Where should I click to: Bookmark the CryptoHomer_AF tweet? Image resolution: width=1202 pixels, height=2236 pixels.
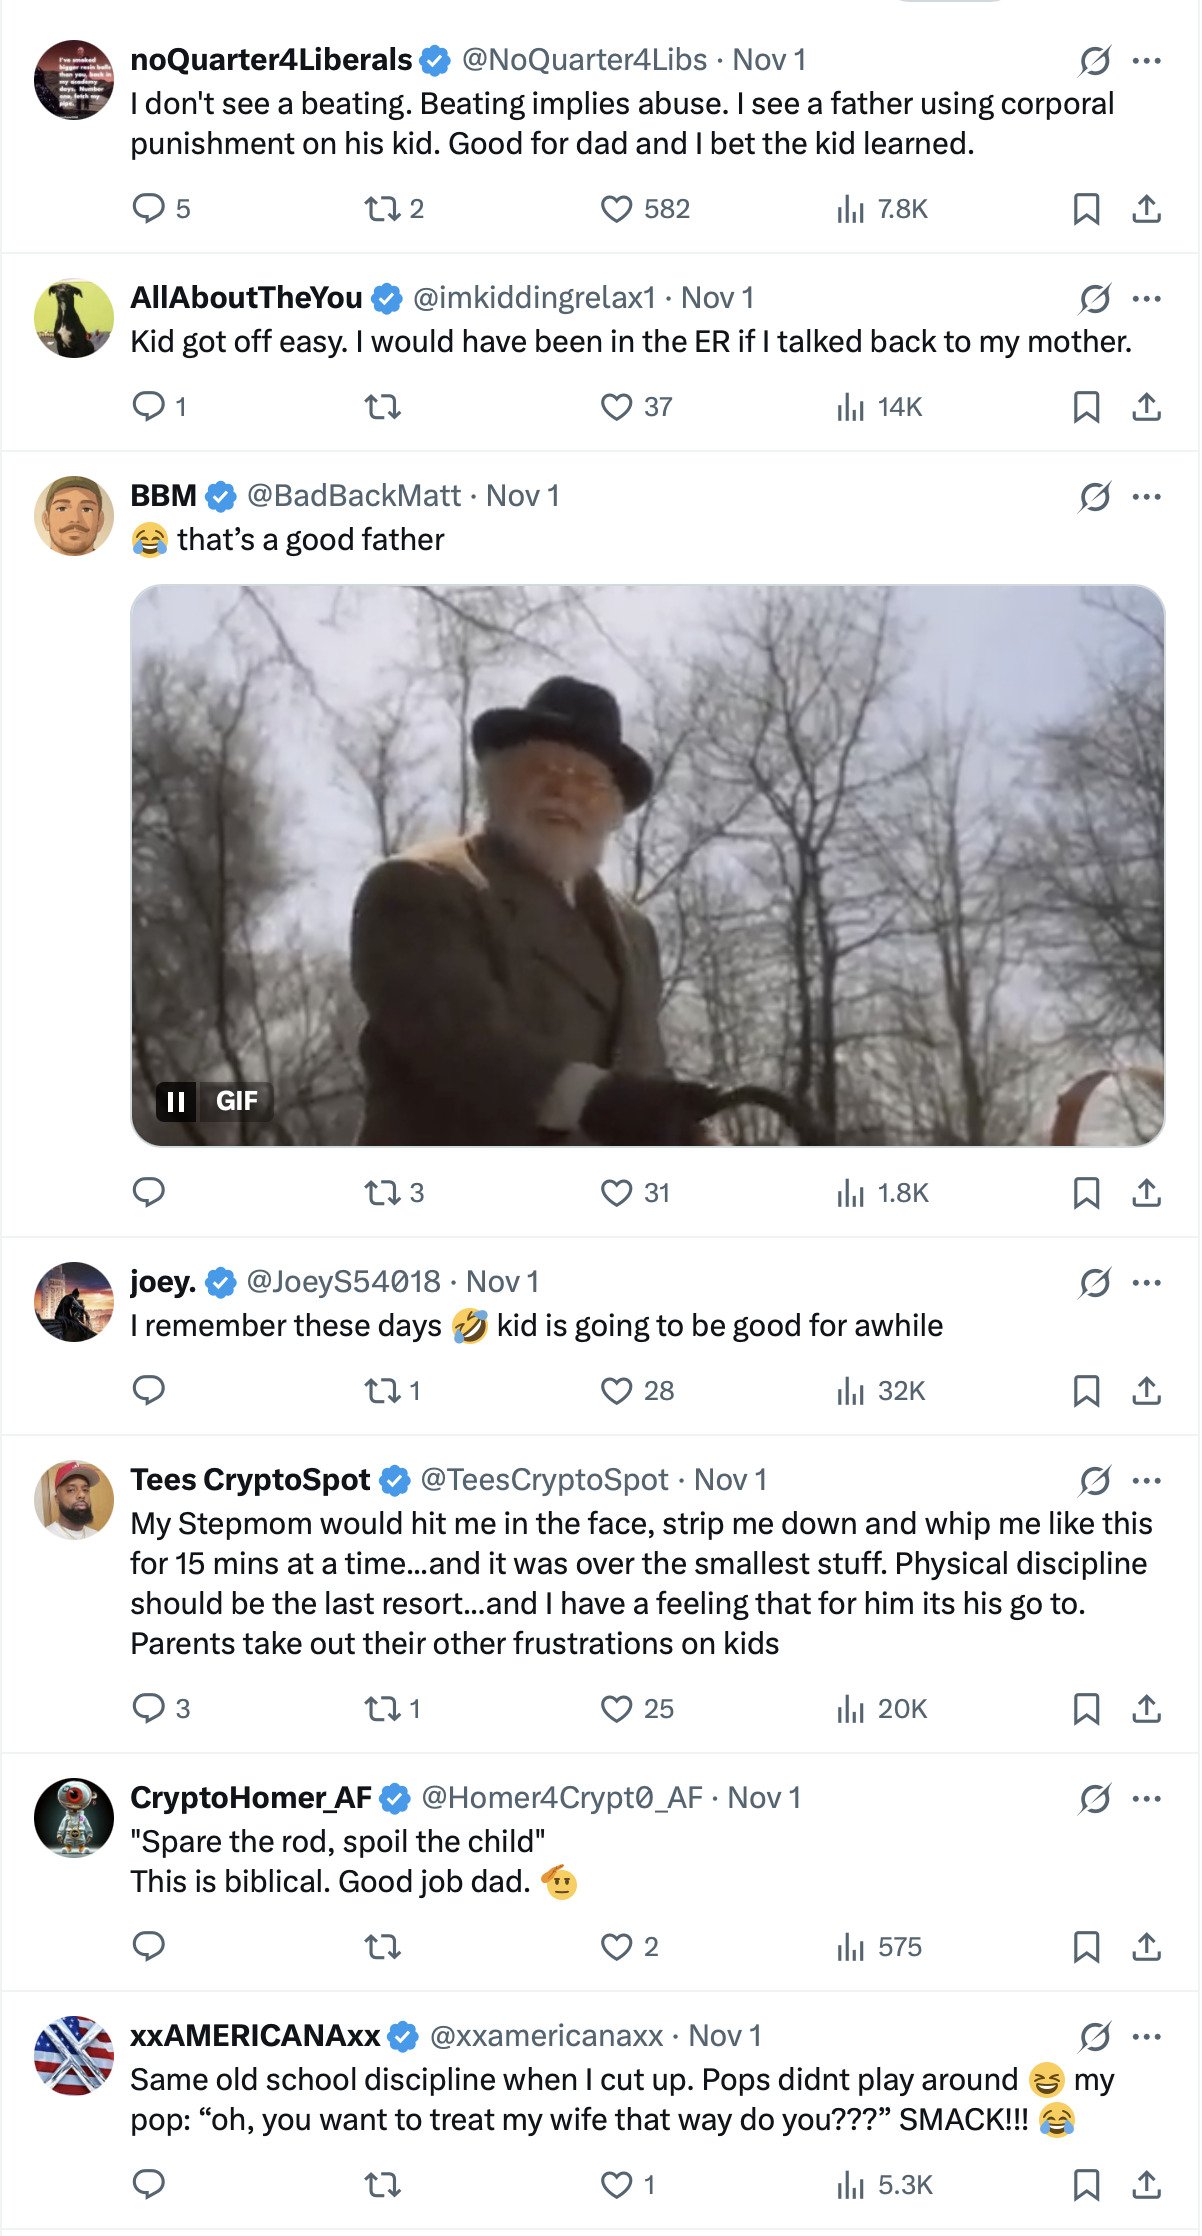click(1086, 1947)
